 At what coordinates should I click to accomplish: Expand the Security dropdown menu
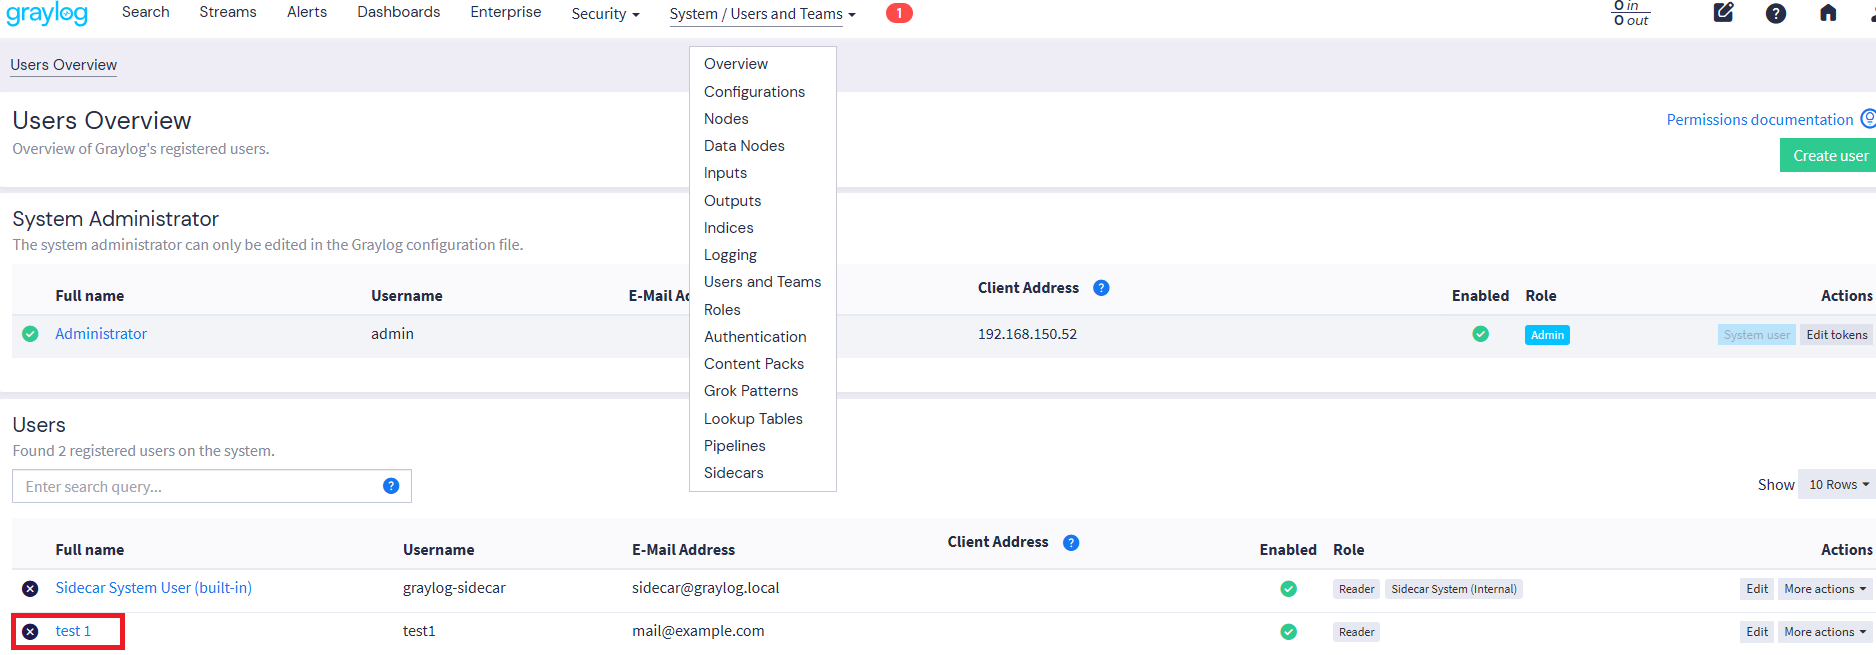click(605, 14)
